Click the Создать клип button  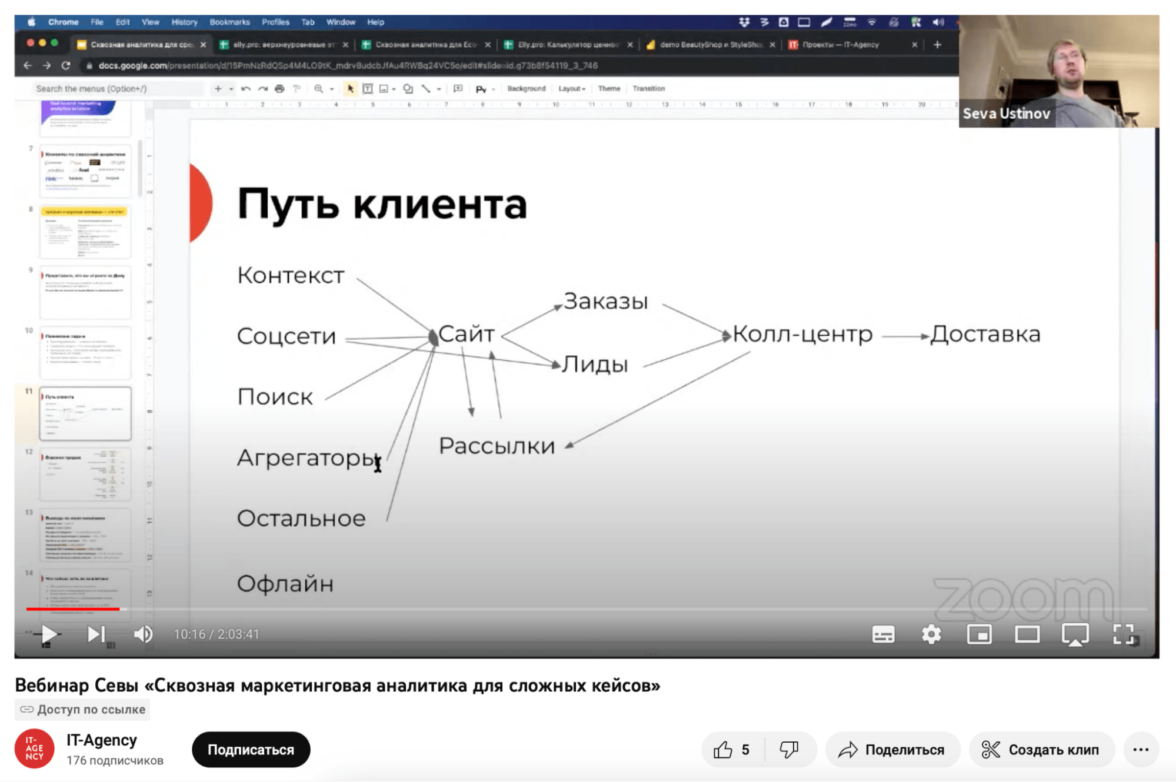(x=1042, y=750)
